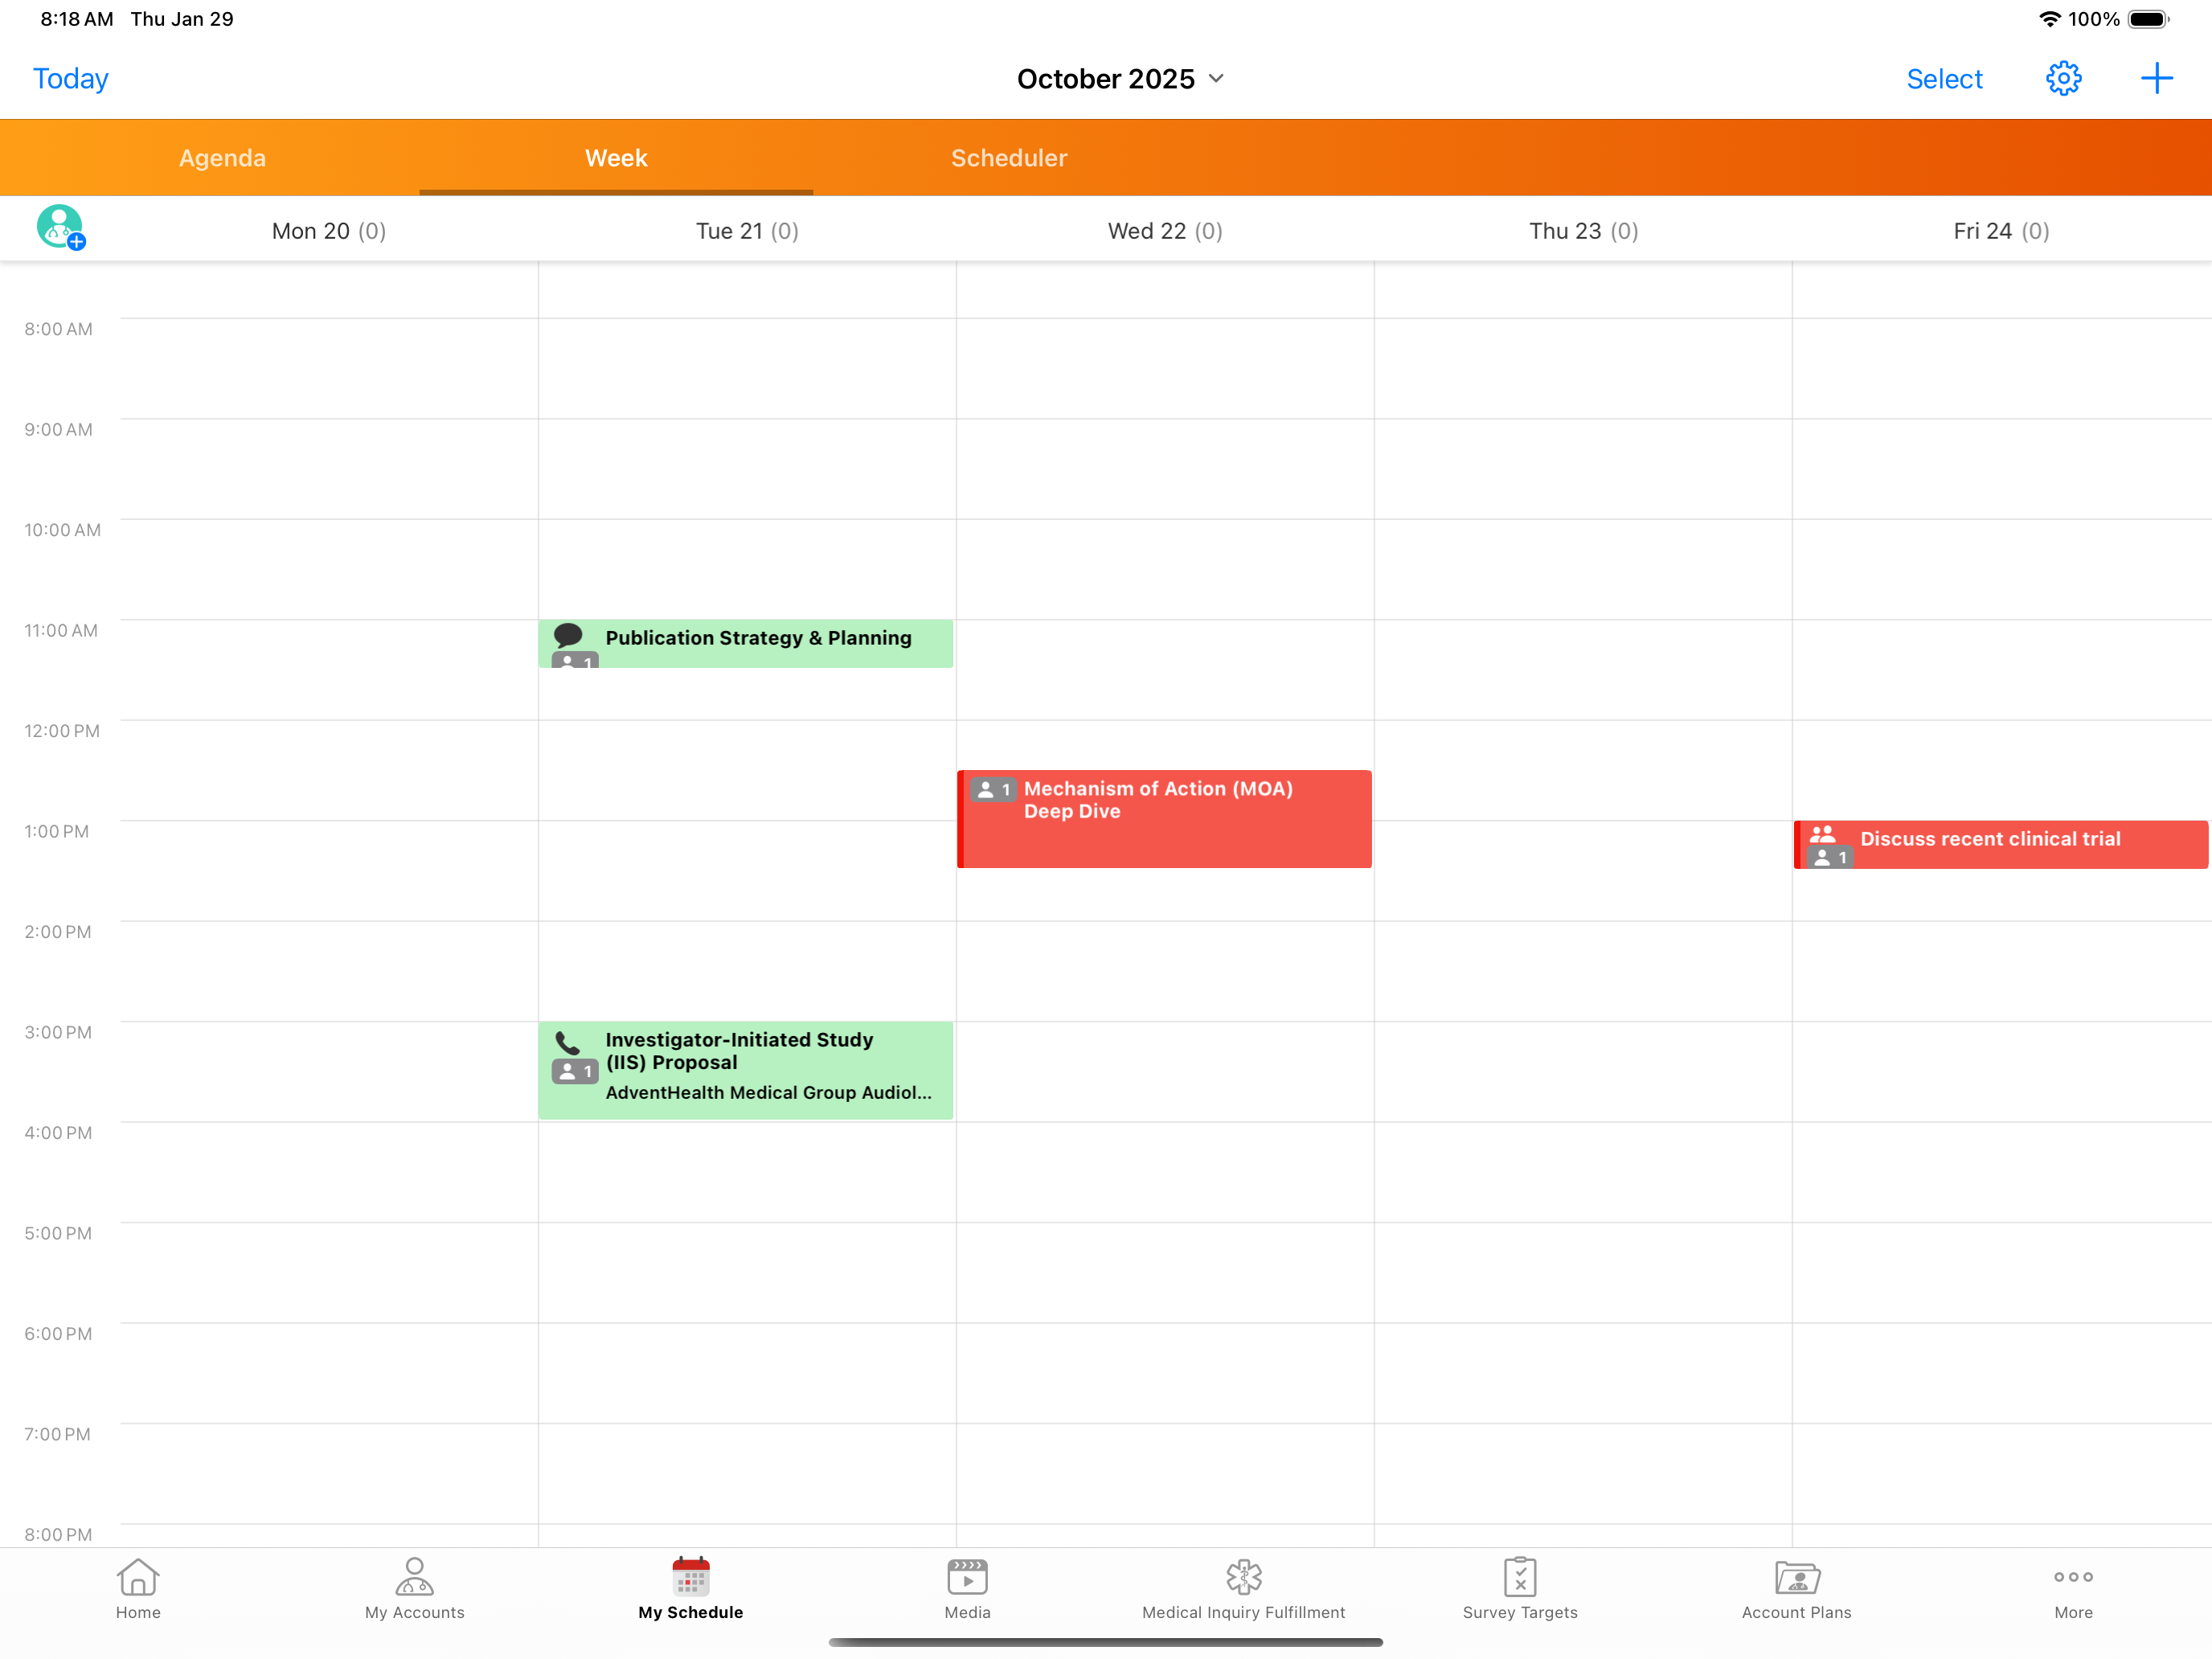
Task: Open Mechanism of Action Deep Dive event
Action: pyautogui.click(x=1164, y=818)
